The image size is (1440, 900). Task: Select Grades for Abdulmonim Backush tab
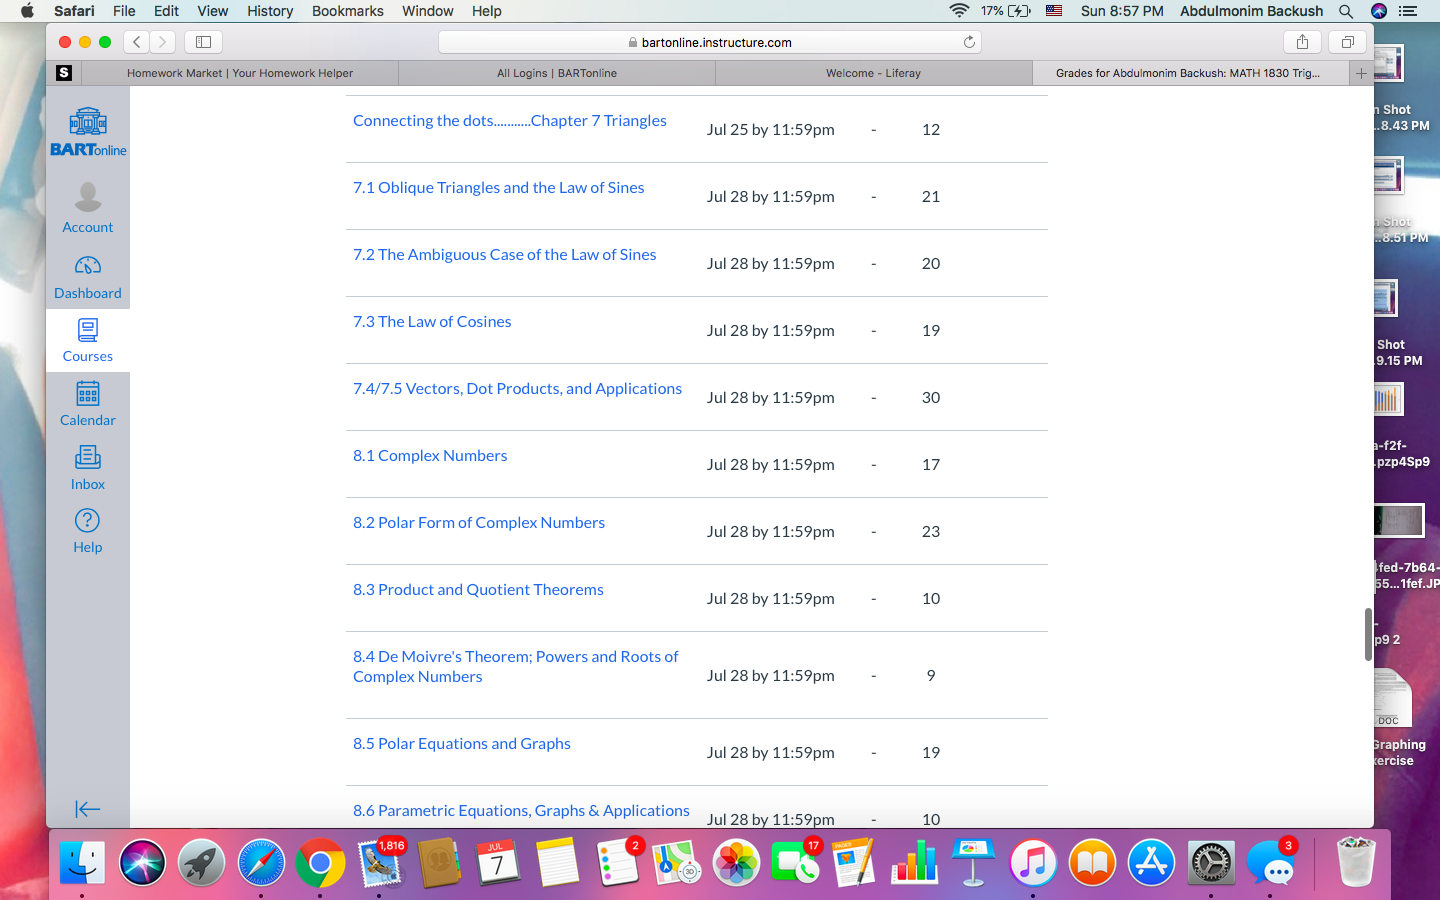tap(1190, 73)
